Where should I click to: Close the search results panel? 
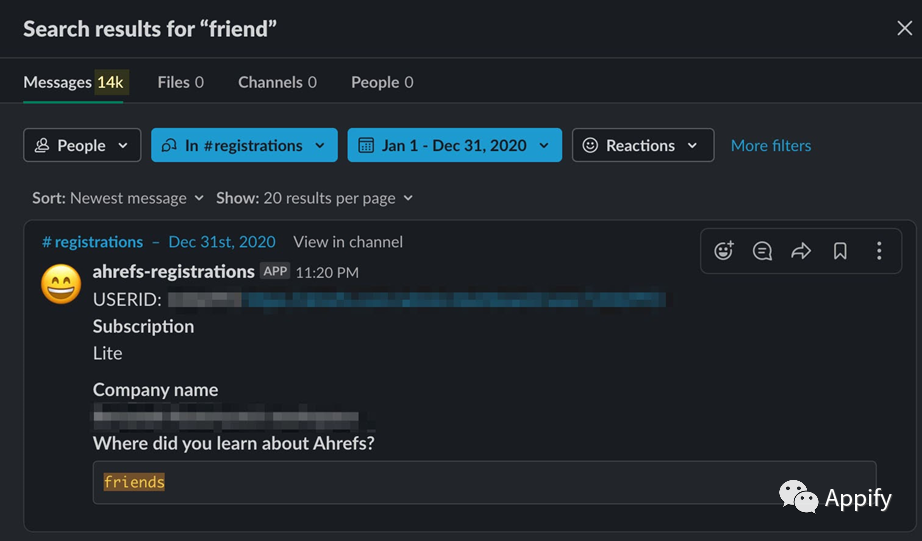[904, 28]
